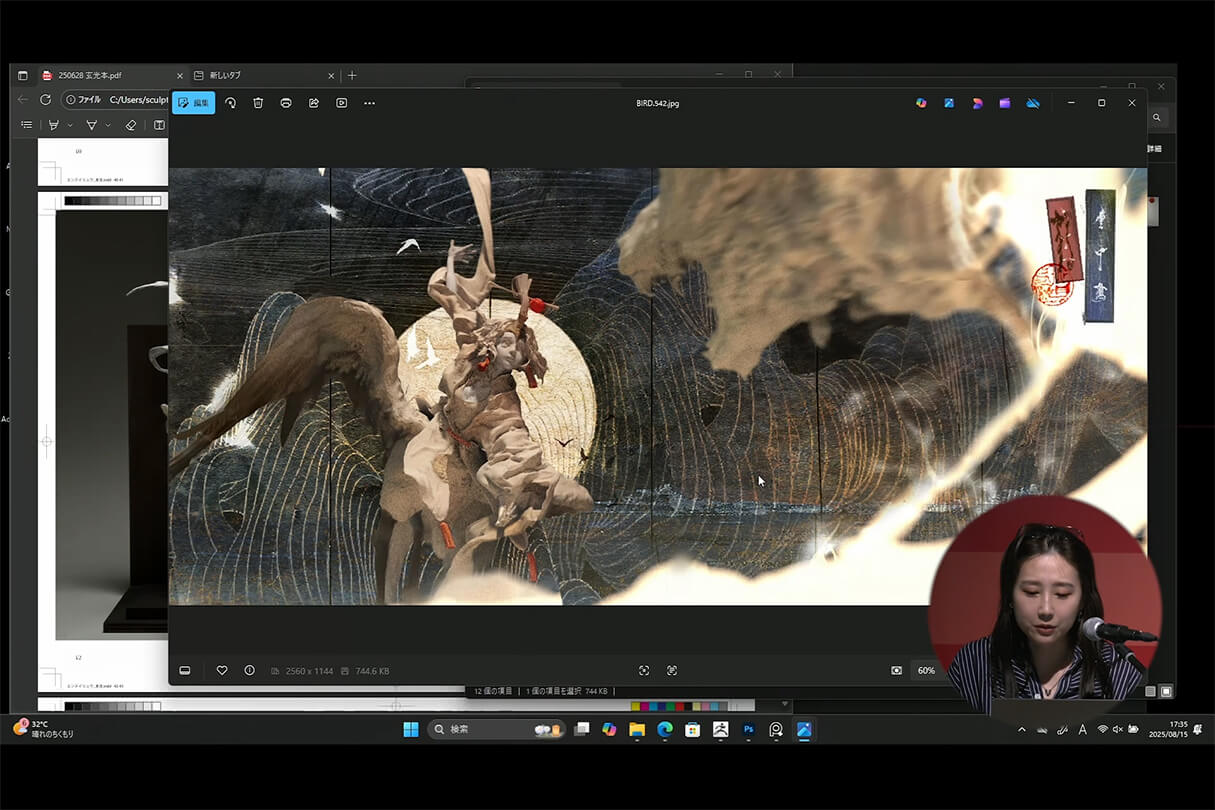Reload the PDF page in browser
This screenshot has width=1215, height=810.
click(x=45, y=100)
